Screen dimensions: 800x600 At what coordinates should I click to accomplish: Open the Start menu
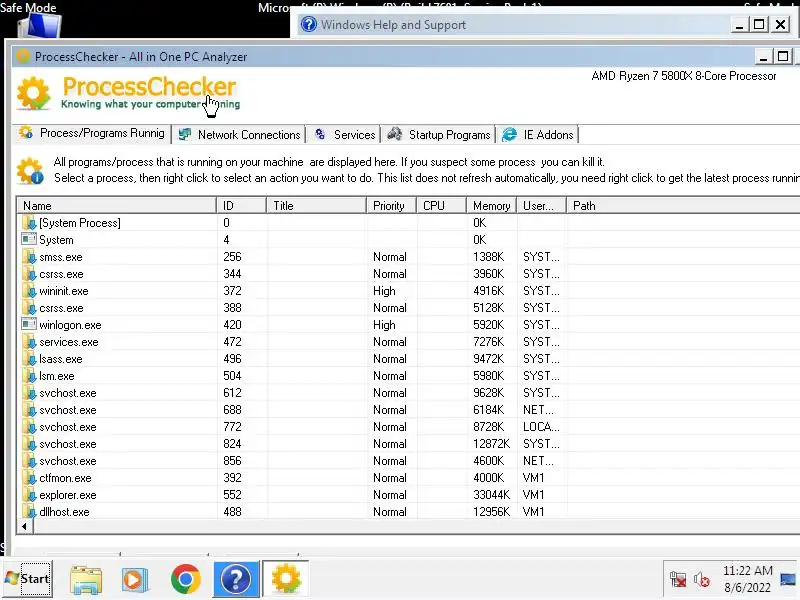click(x=28, y=579)
